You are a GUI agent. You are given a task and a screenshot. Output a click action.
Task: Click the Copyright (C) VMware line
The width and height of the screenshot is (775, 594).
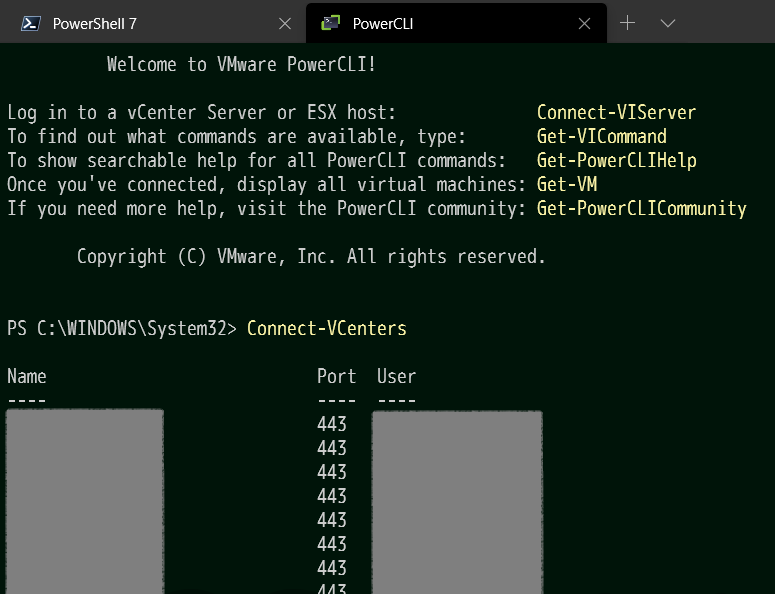point(311,256)
